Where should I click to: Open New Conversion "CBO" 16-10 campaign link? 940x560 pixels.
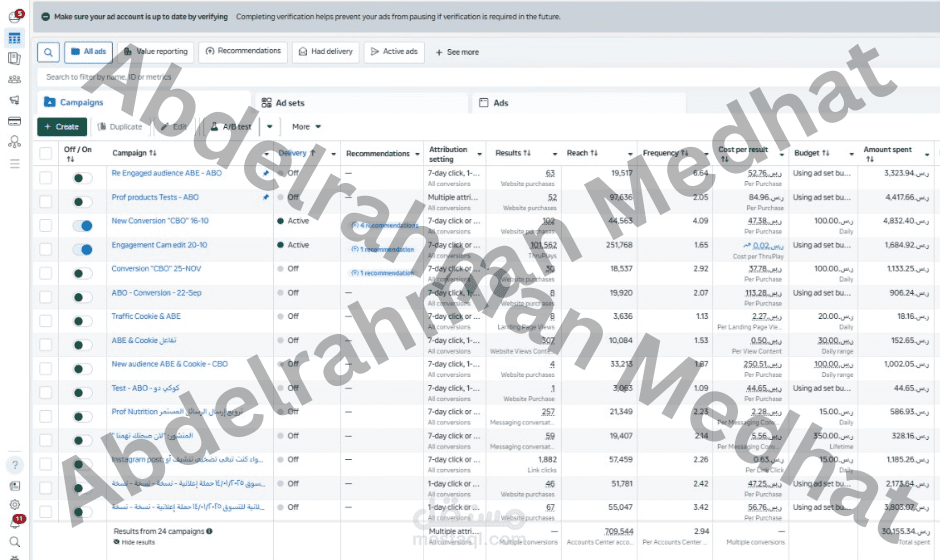click(160, 221)
